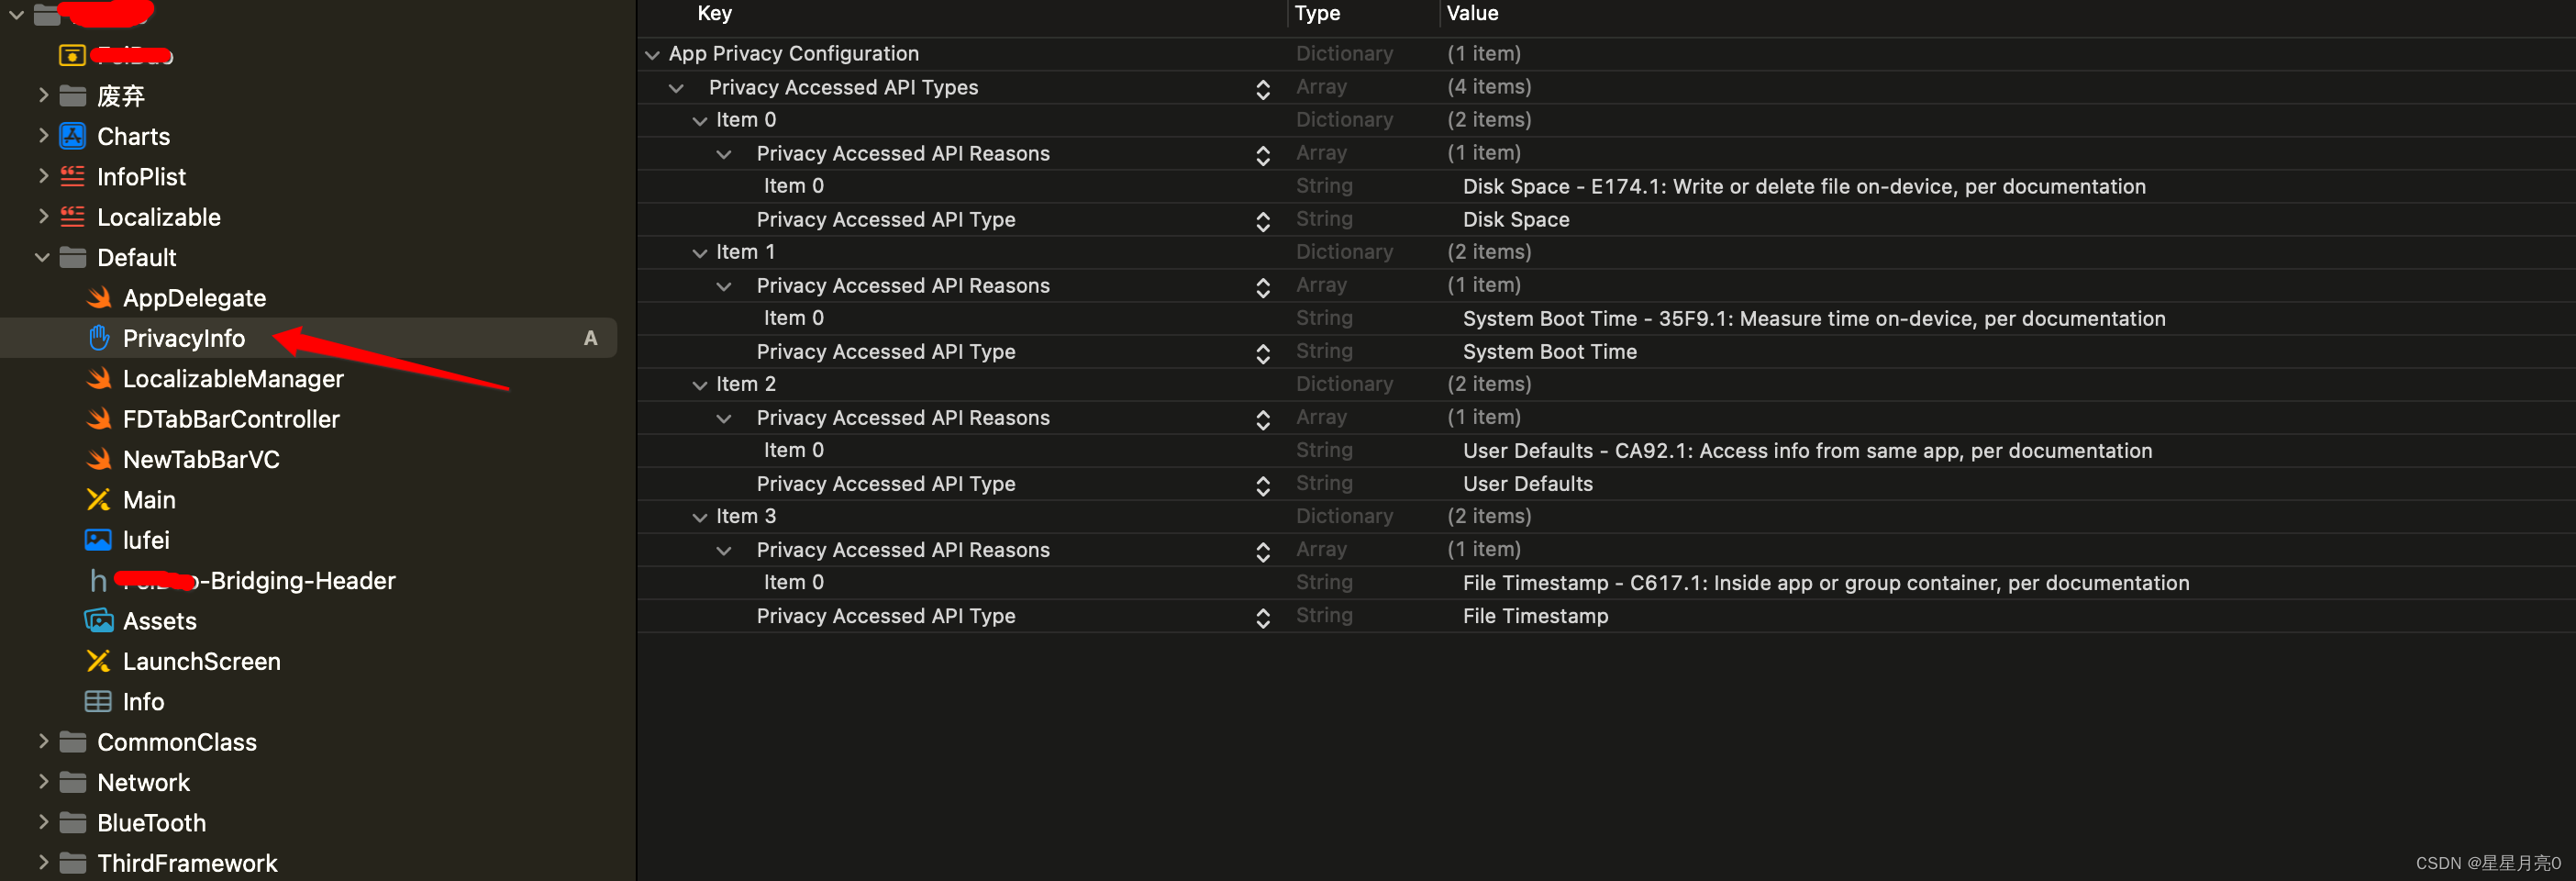
Task: Expand the Localizable group
Action: [x=43, y=216]
